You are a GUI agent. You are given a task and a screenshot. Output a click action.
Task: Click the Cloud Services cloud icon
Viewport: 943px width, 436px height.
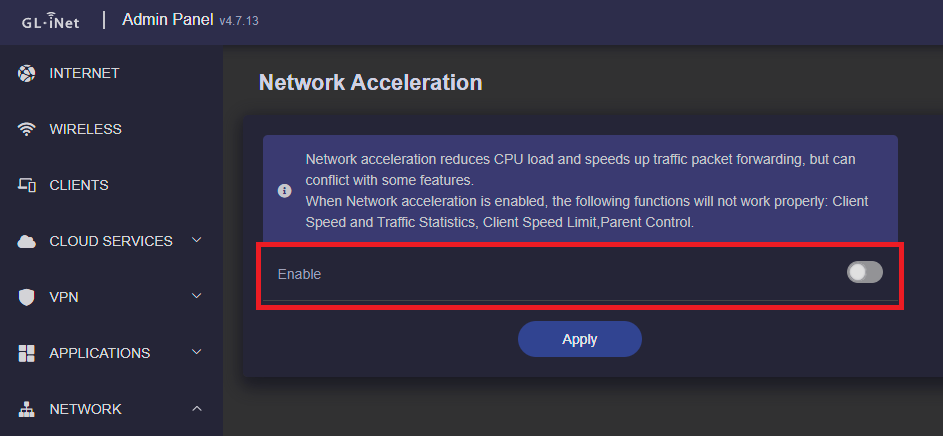click(27, 241)
